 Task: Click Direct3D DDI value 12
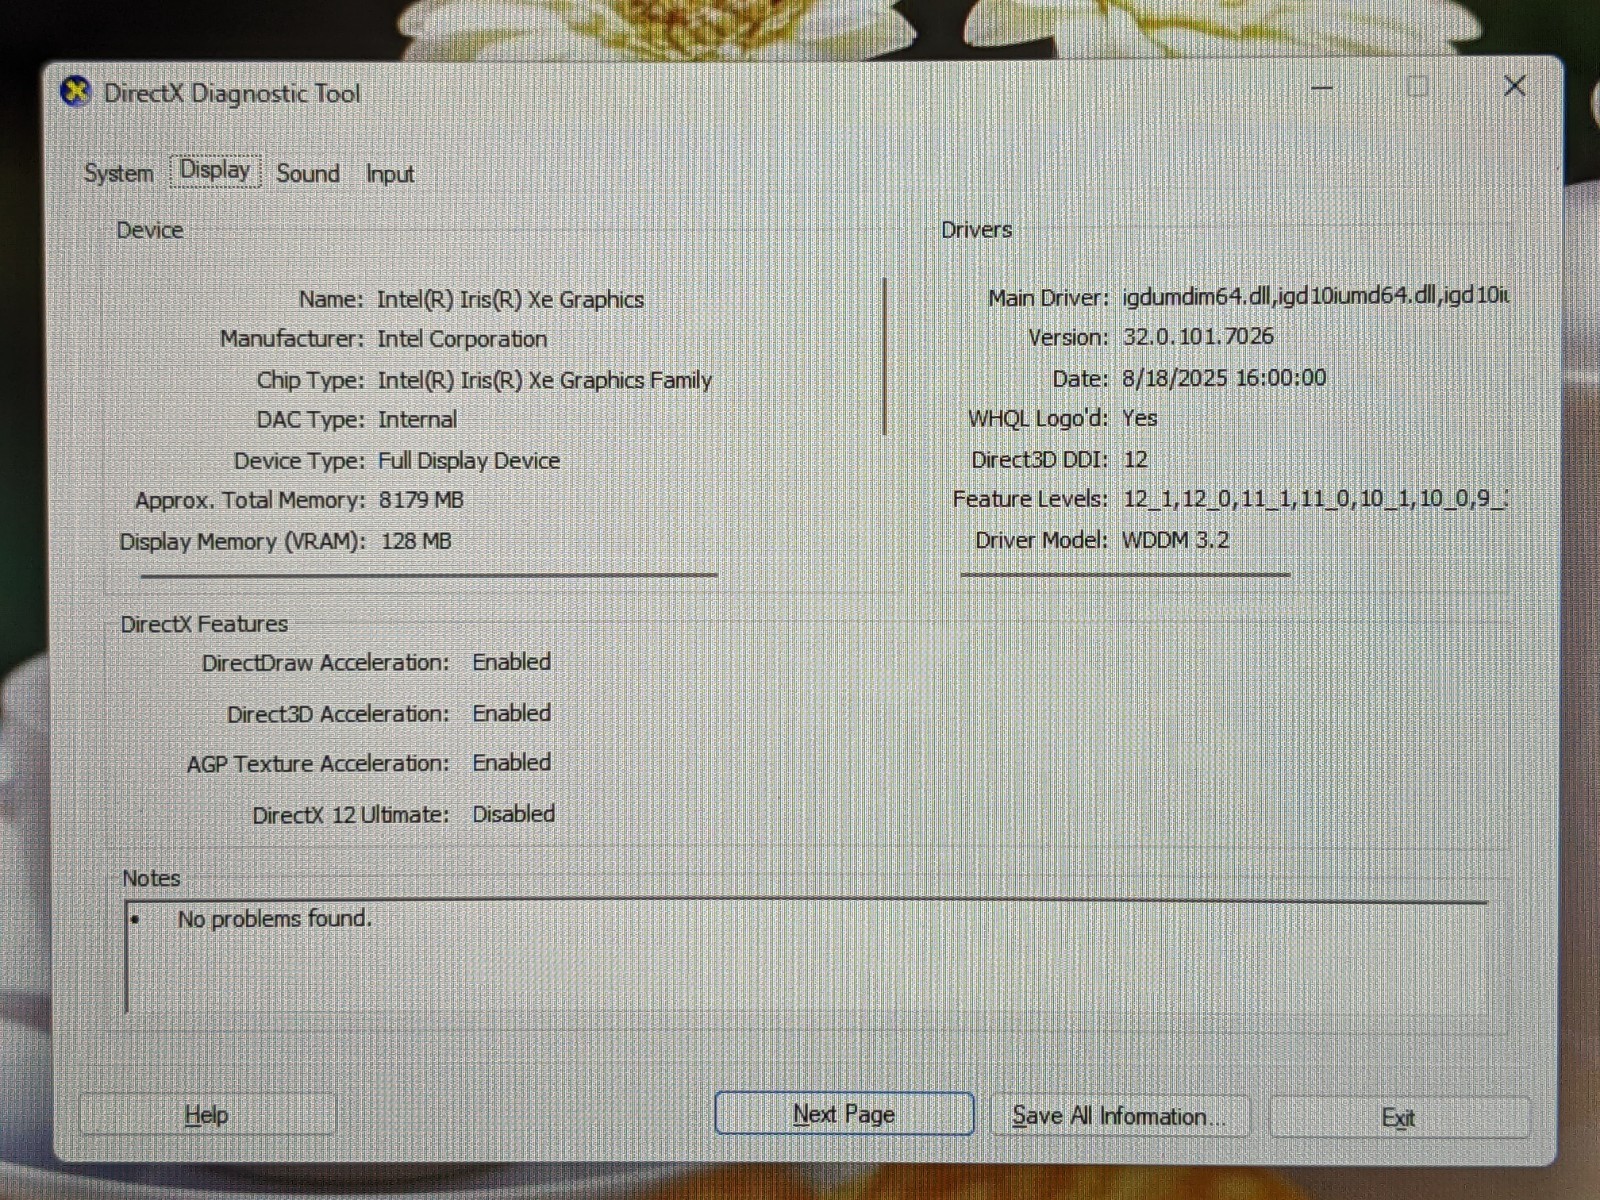1135,459
